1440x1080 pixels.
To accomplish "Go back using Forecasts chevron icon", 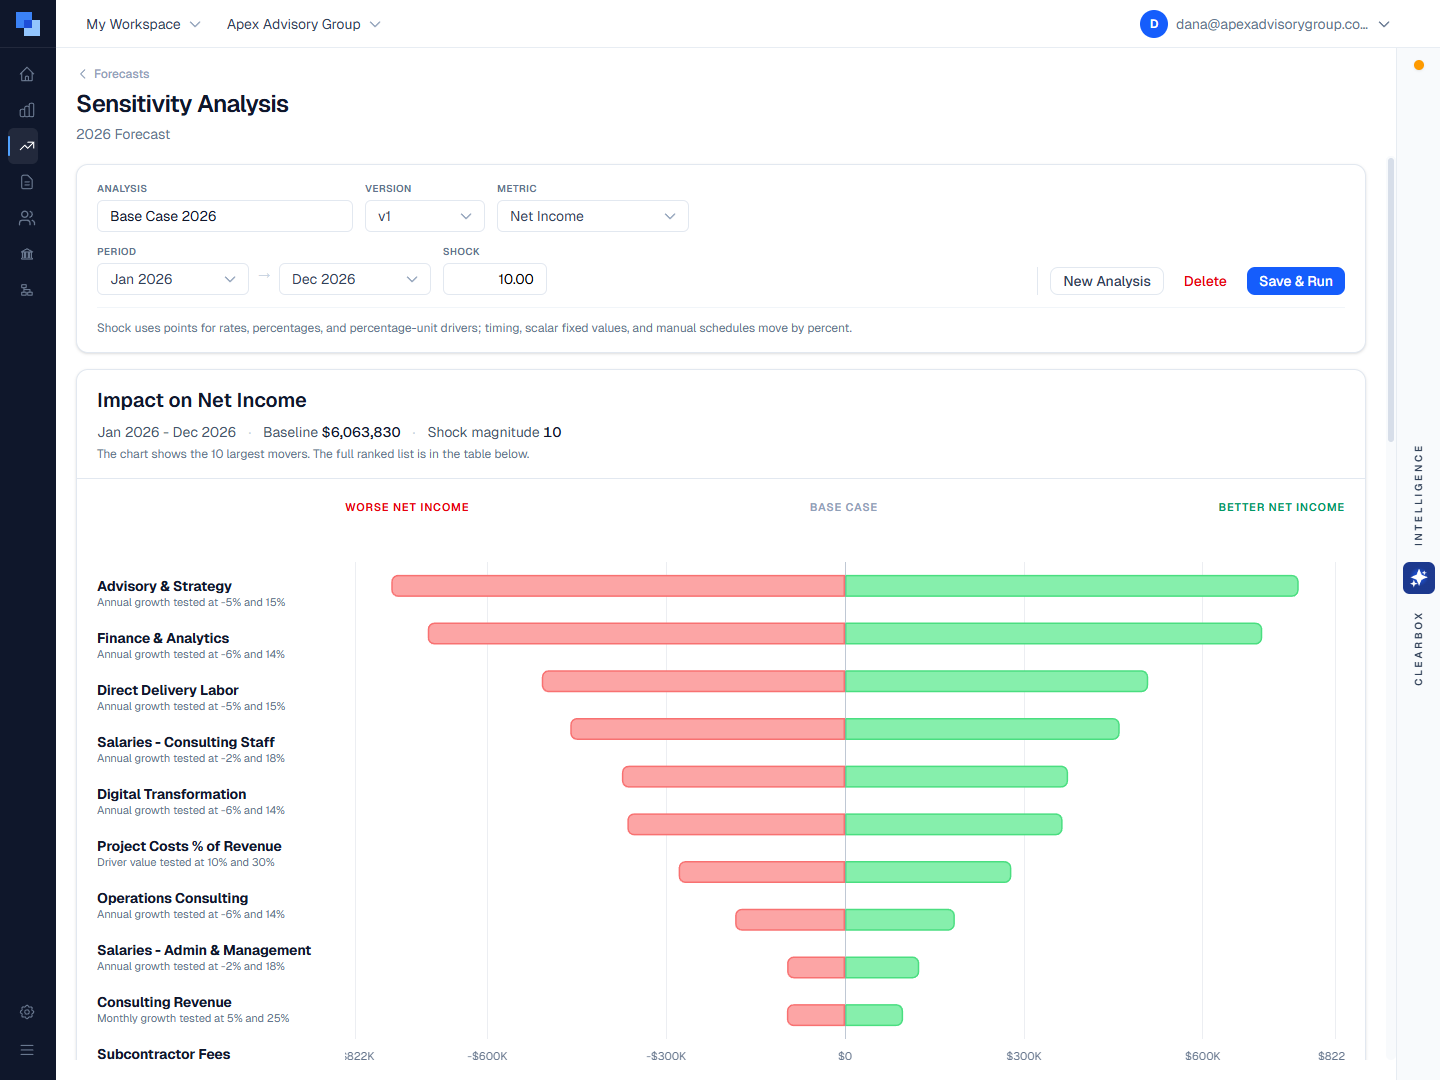I will (82, 74).
